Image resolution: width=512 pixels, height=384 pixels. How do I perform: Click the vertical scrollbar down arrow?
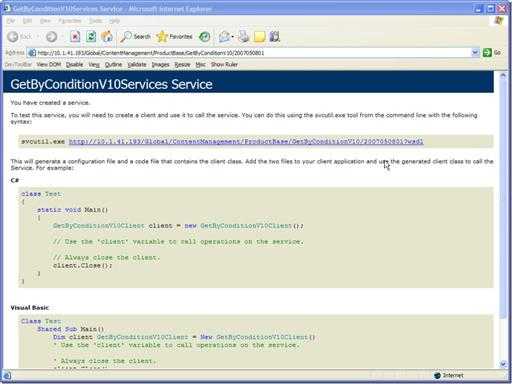click(503, 364)
